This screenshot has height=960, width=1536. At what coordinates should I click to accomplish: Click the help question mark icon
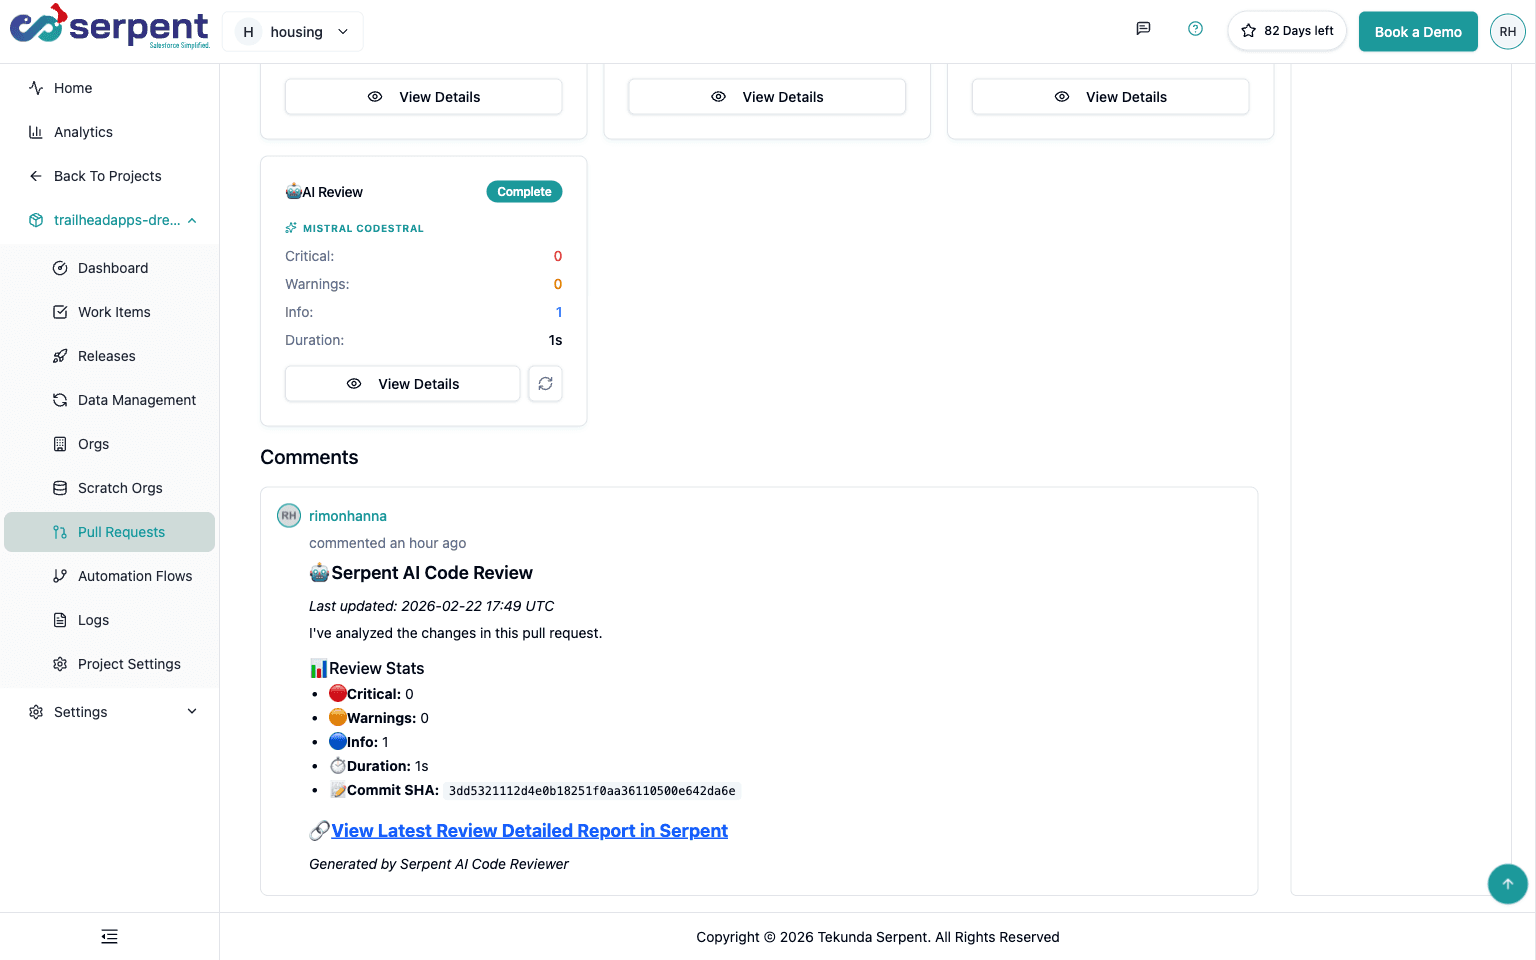(1195, 29)
